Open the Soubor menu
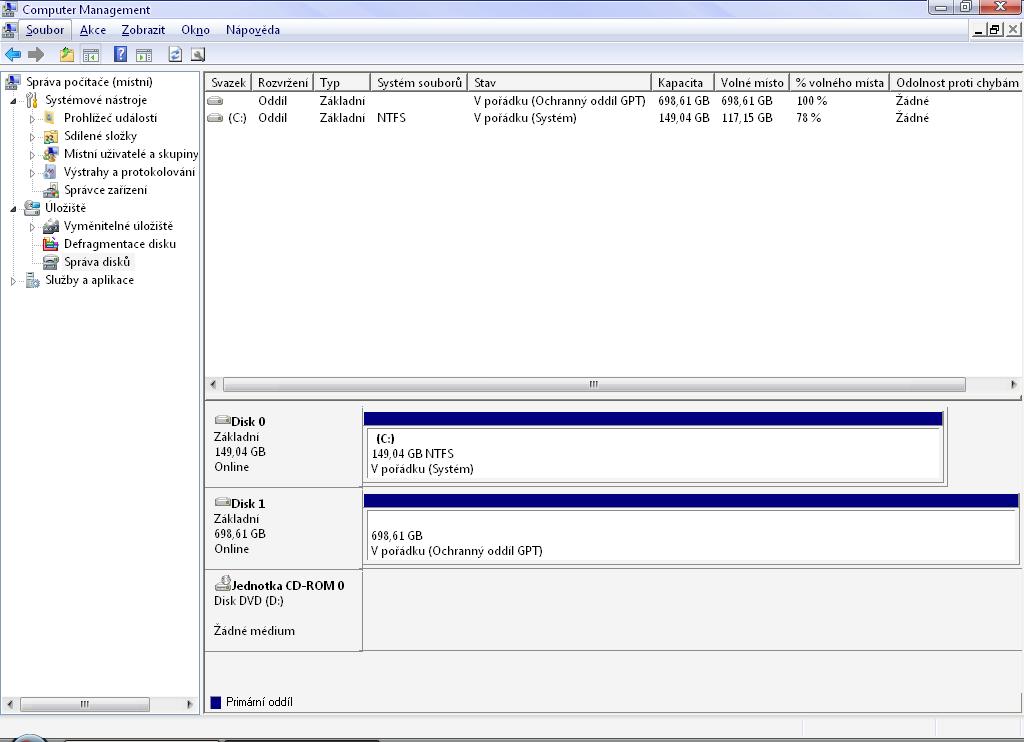The width and height of the screenshot is (1024, 742). [44, 30]
